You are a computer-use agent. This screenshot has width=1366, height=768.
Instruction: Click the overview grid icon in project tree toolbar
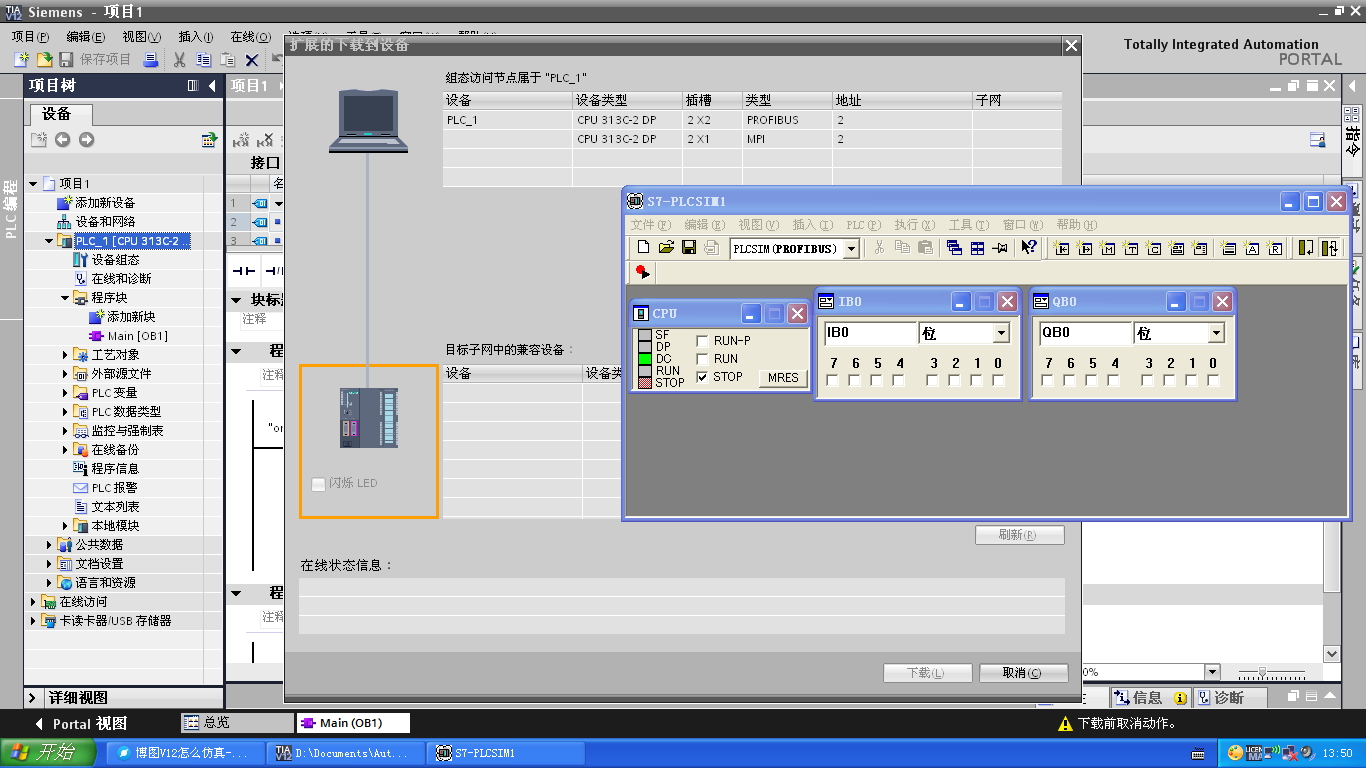(209, 140)
